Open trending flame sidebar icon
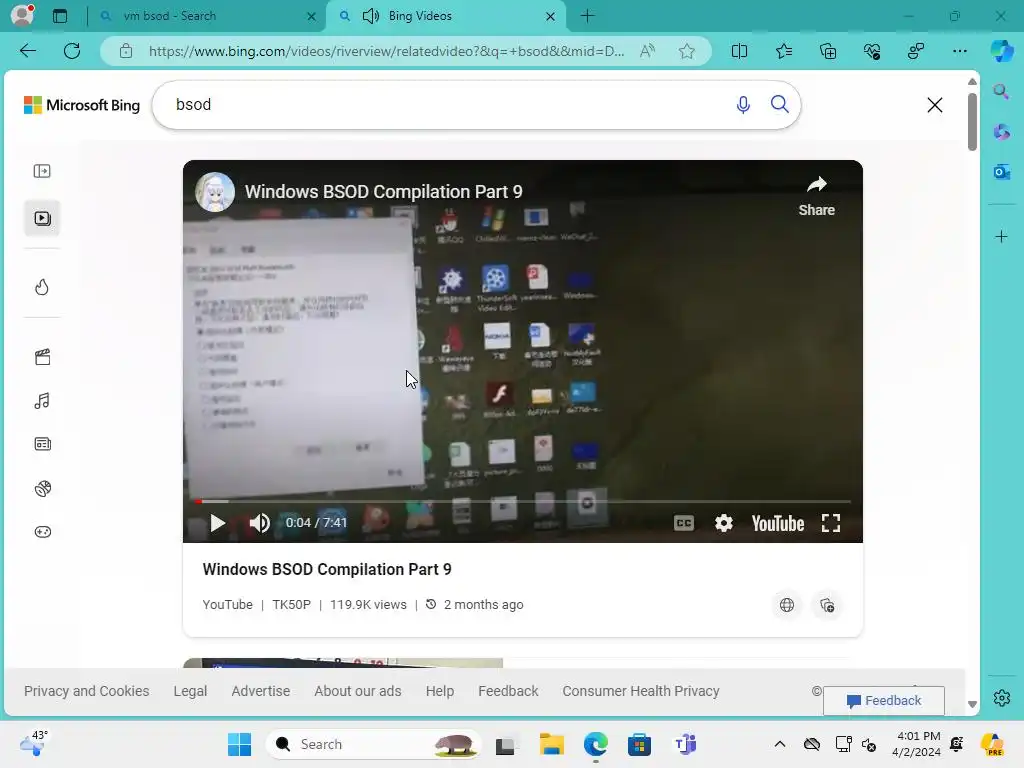Viewport: 1024px width, 768px height. [x=42, y=287]
